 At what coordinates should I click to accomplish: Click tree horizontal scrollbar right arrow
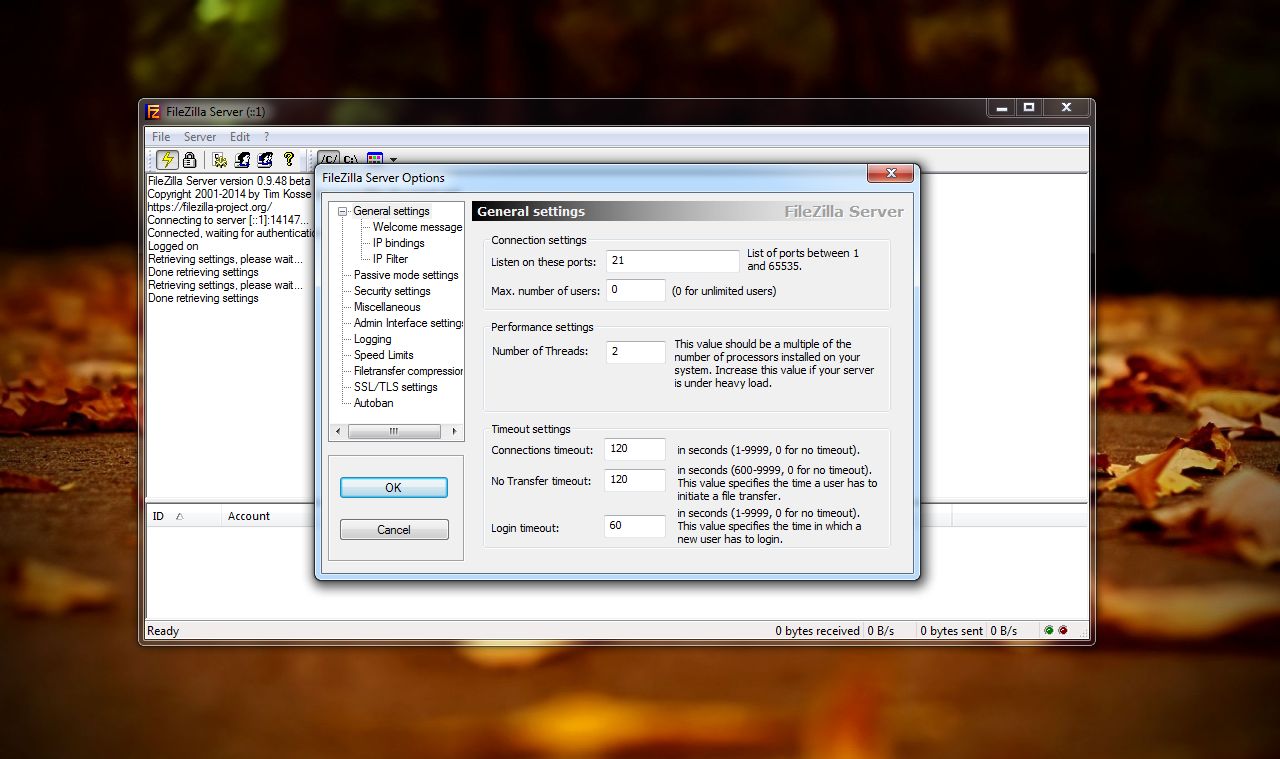click(454, 432)
